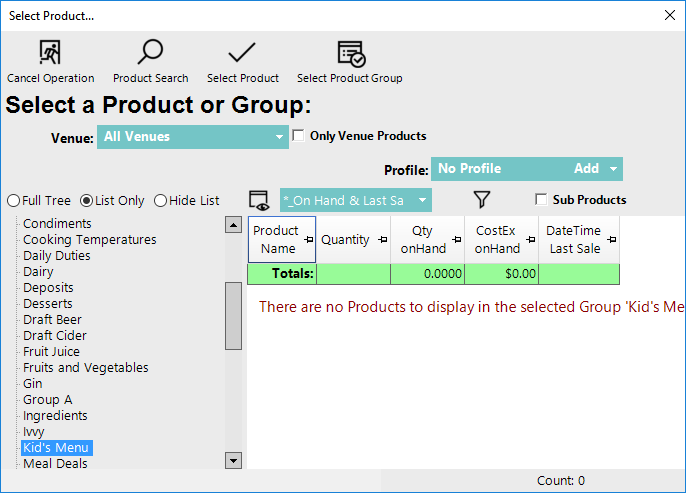This screenshot has width=686, height=493.
Task: Click pin icon on DateTime Last Sale column
Action: point(611,240)
